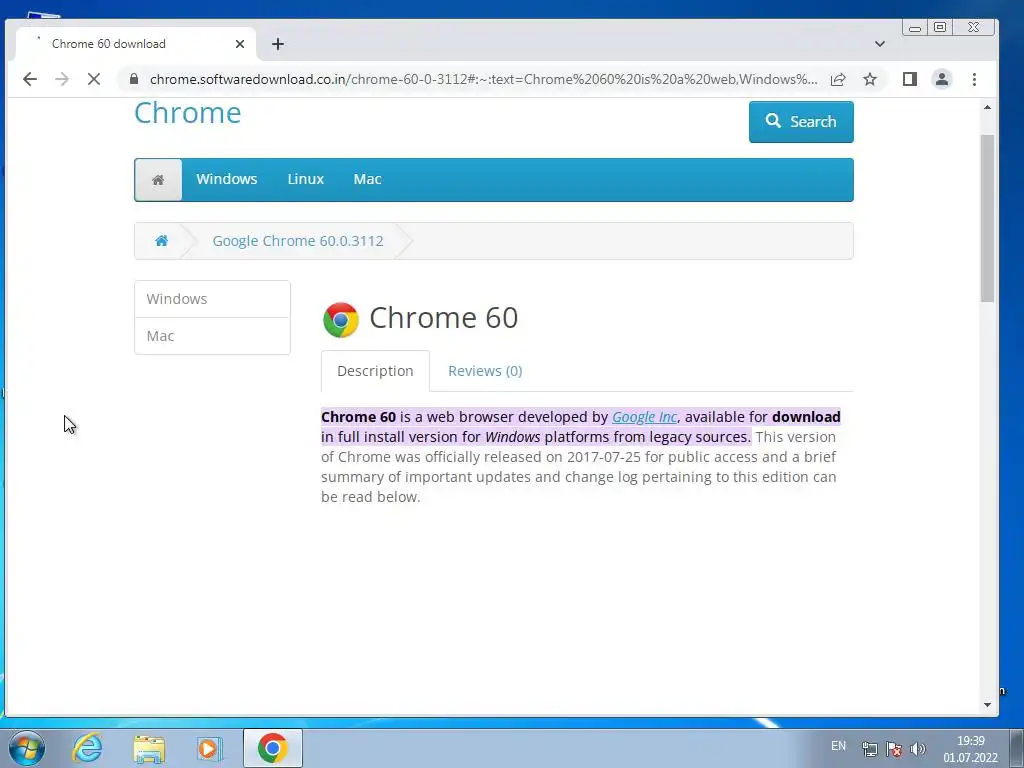This screenshot has height=768, width=1024.
Task: Select the Chrome 60 download tab
Action: click(x=137, y=44)
